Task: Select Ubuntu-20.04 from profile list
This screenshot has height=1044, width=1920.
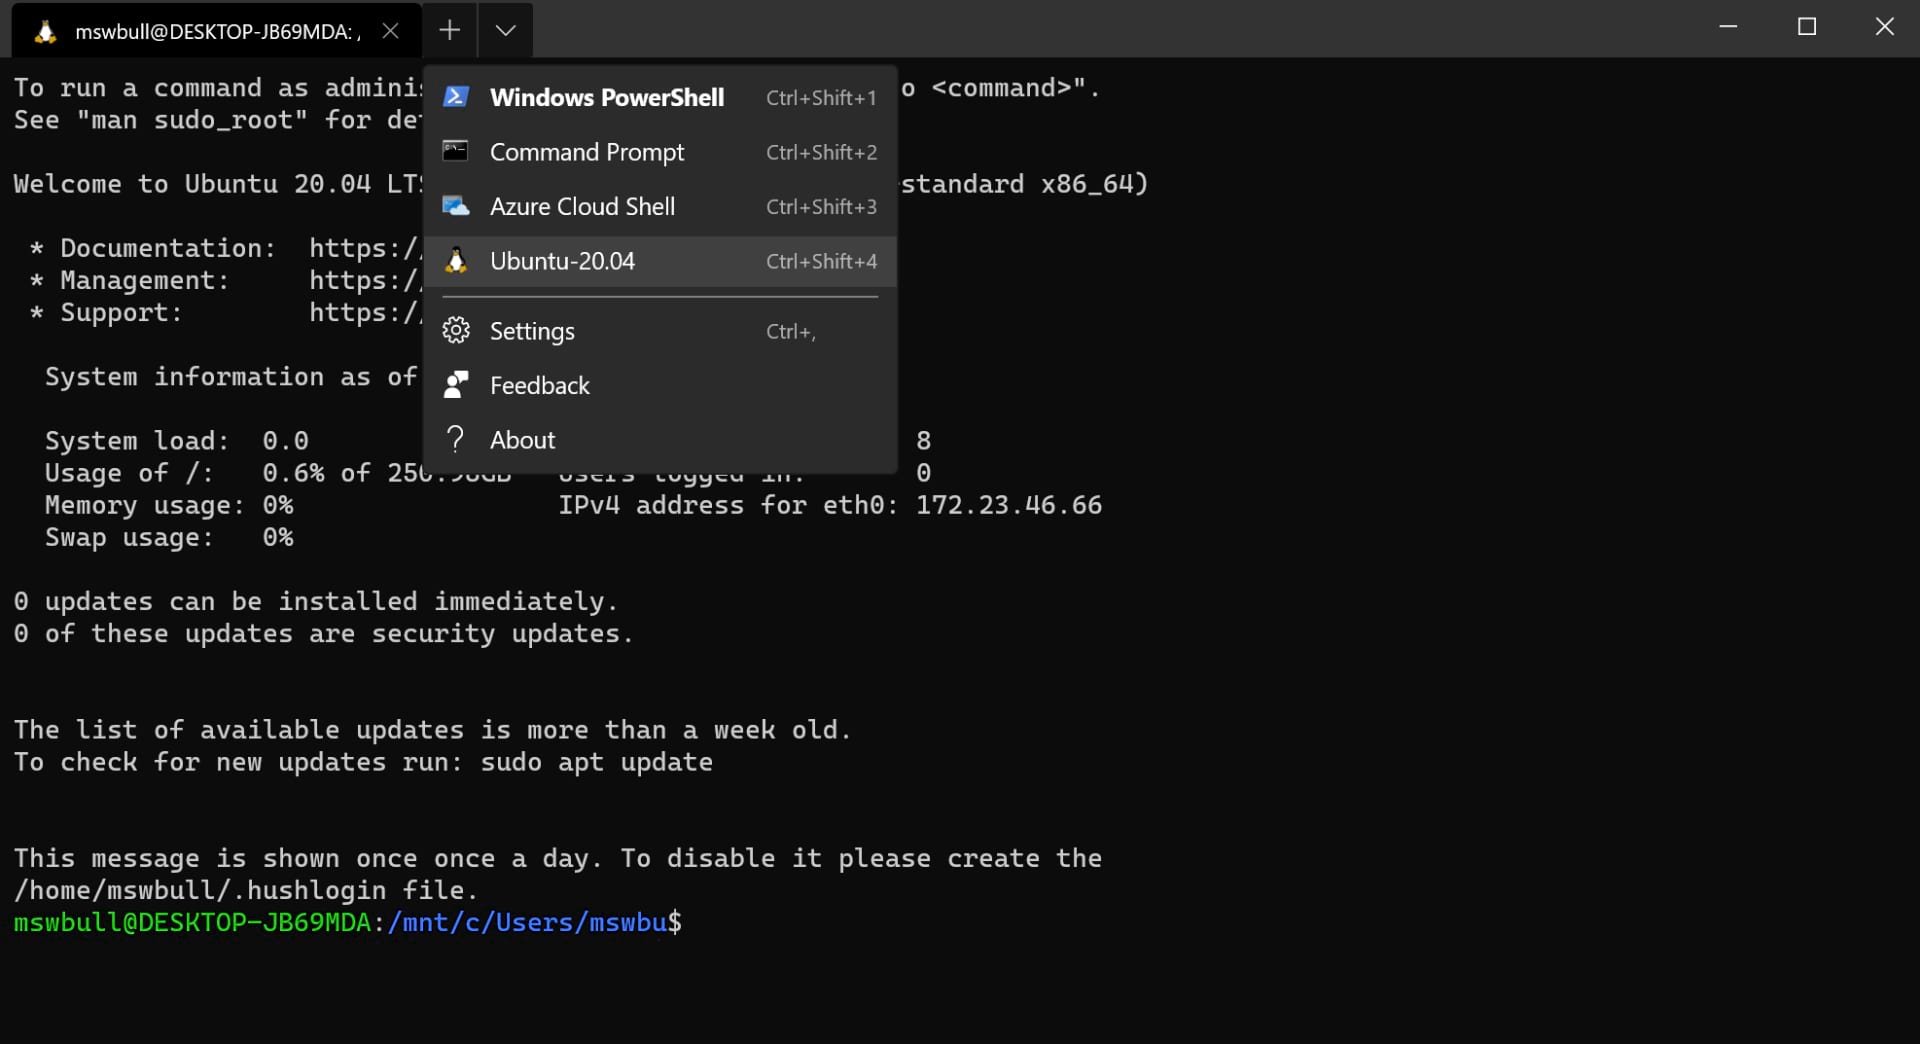Action: click(660, 261)
